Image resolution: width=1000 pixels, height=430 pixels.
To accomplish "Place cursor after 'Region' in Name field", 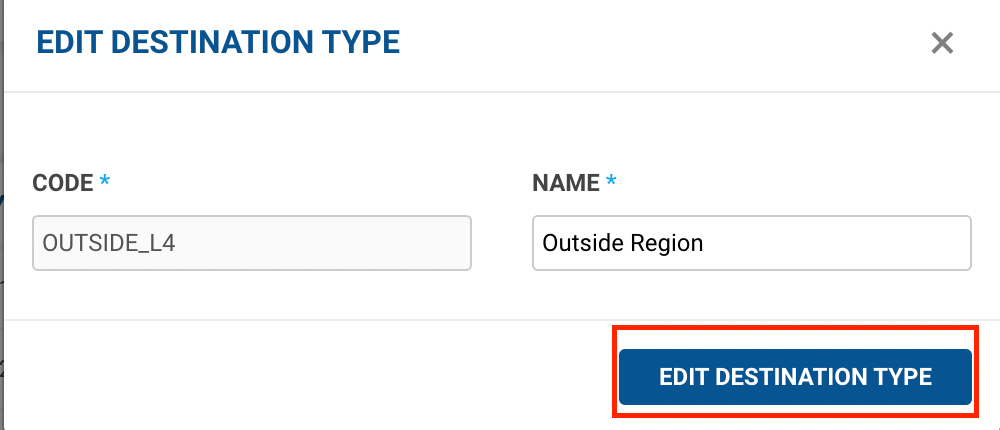I will coord(705,243).
